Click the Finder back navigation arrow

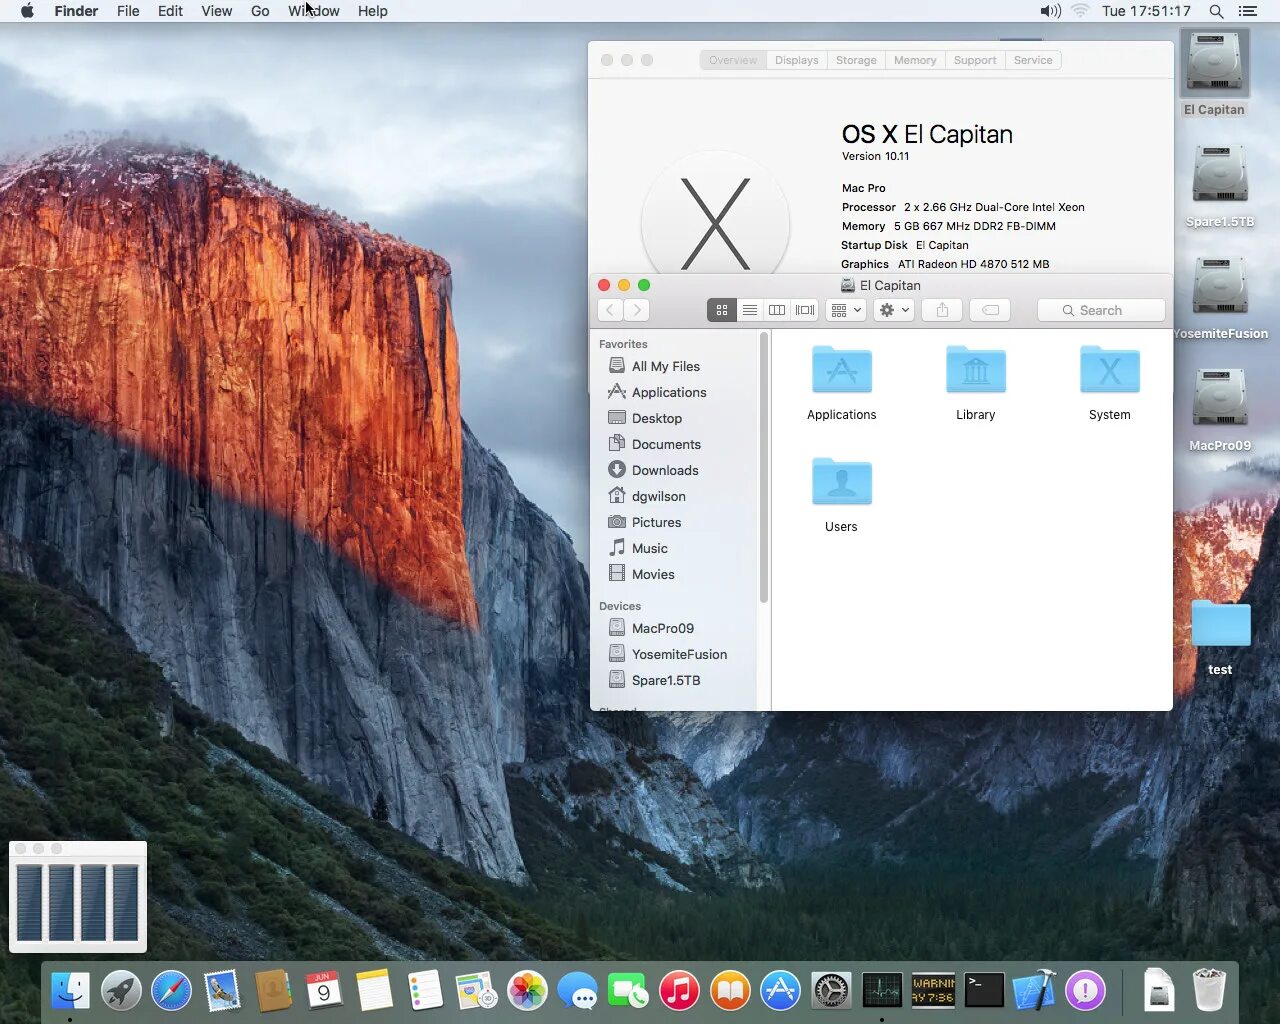coord(611,310)
